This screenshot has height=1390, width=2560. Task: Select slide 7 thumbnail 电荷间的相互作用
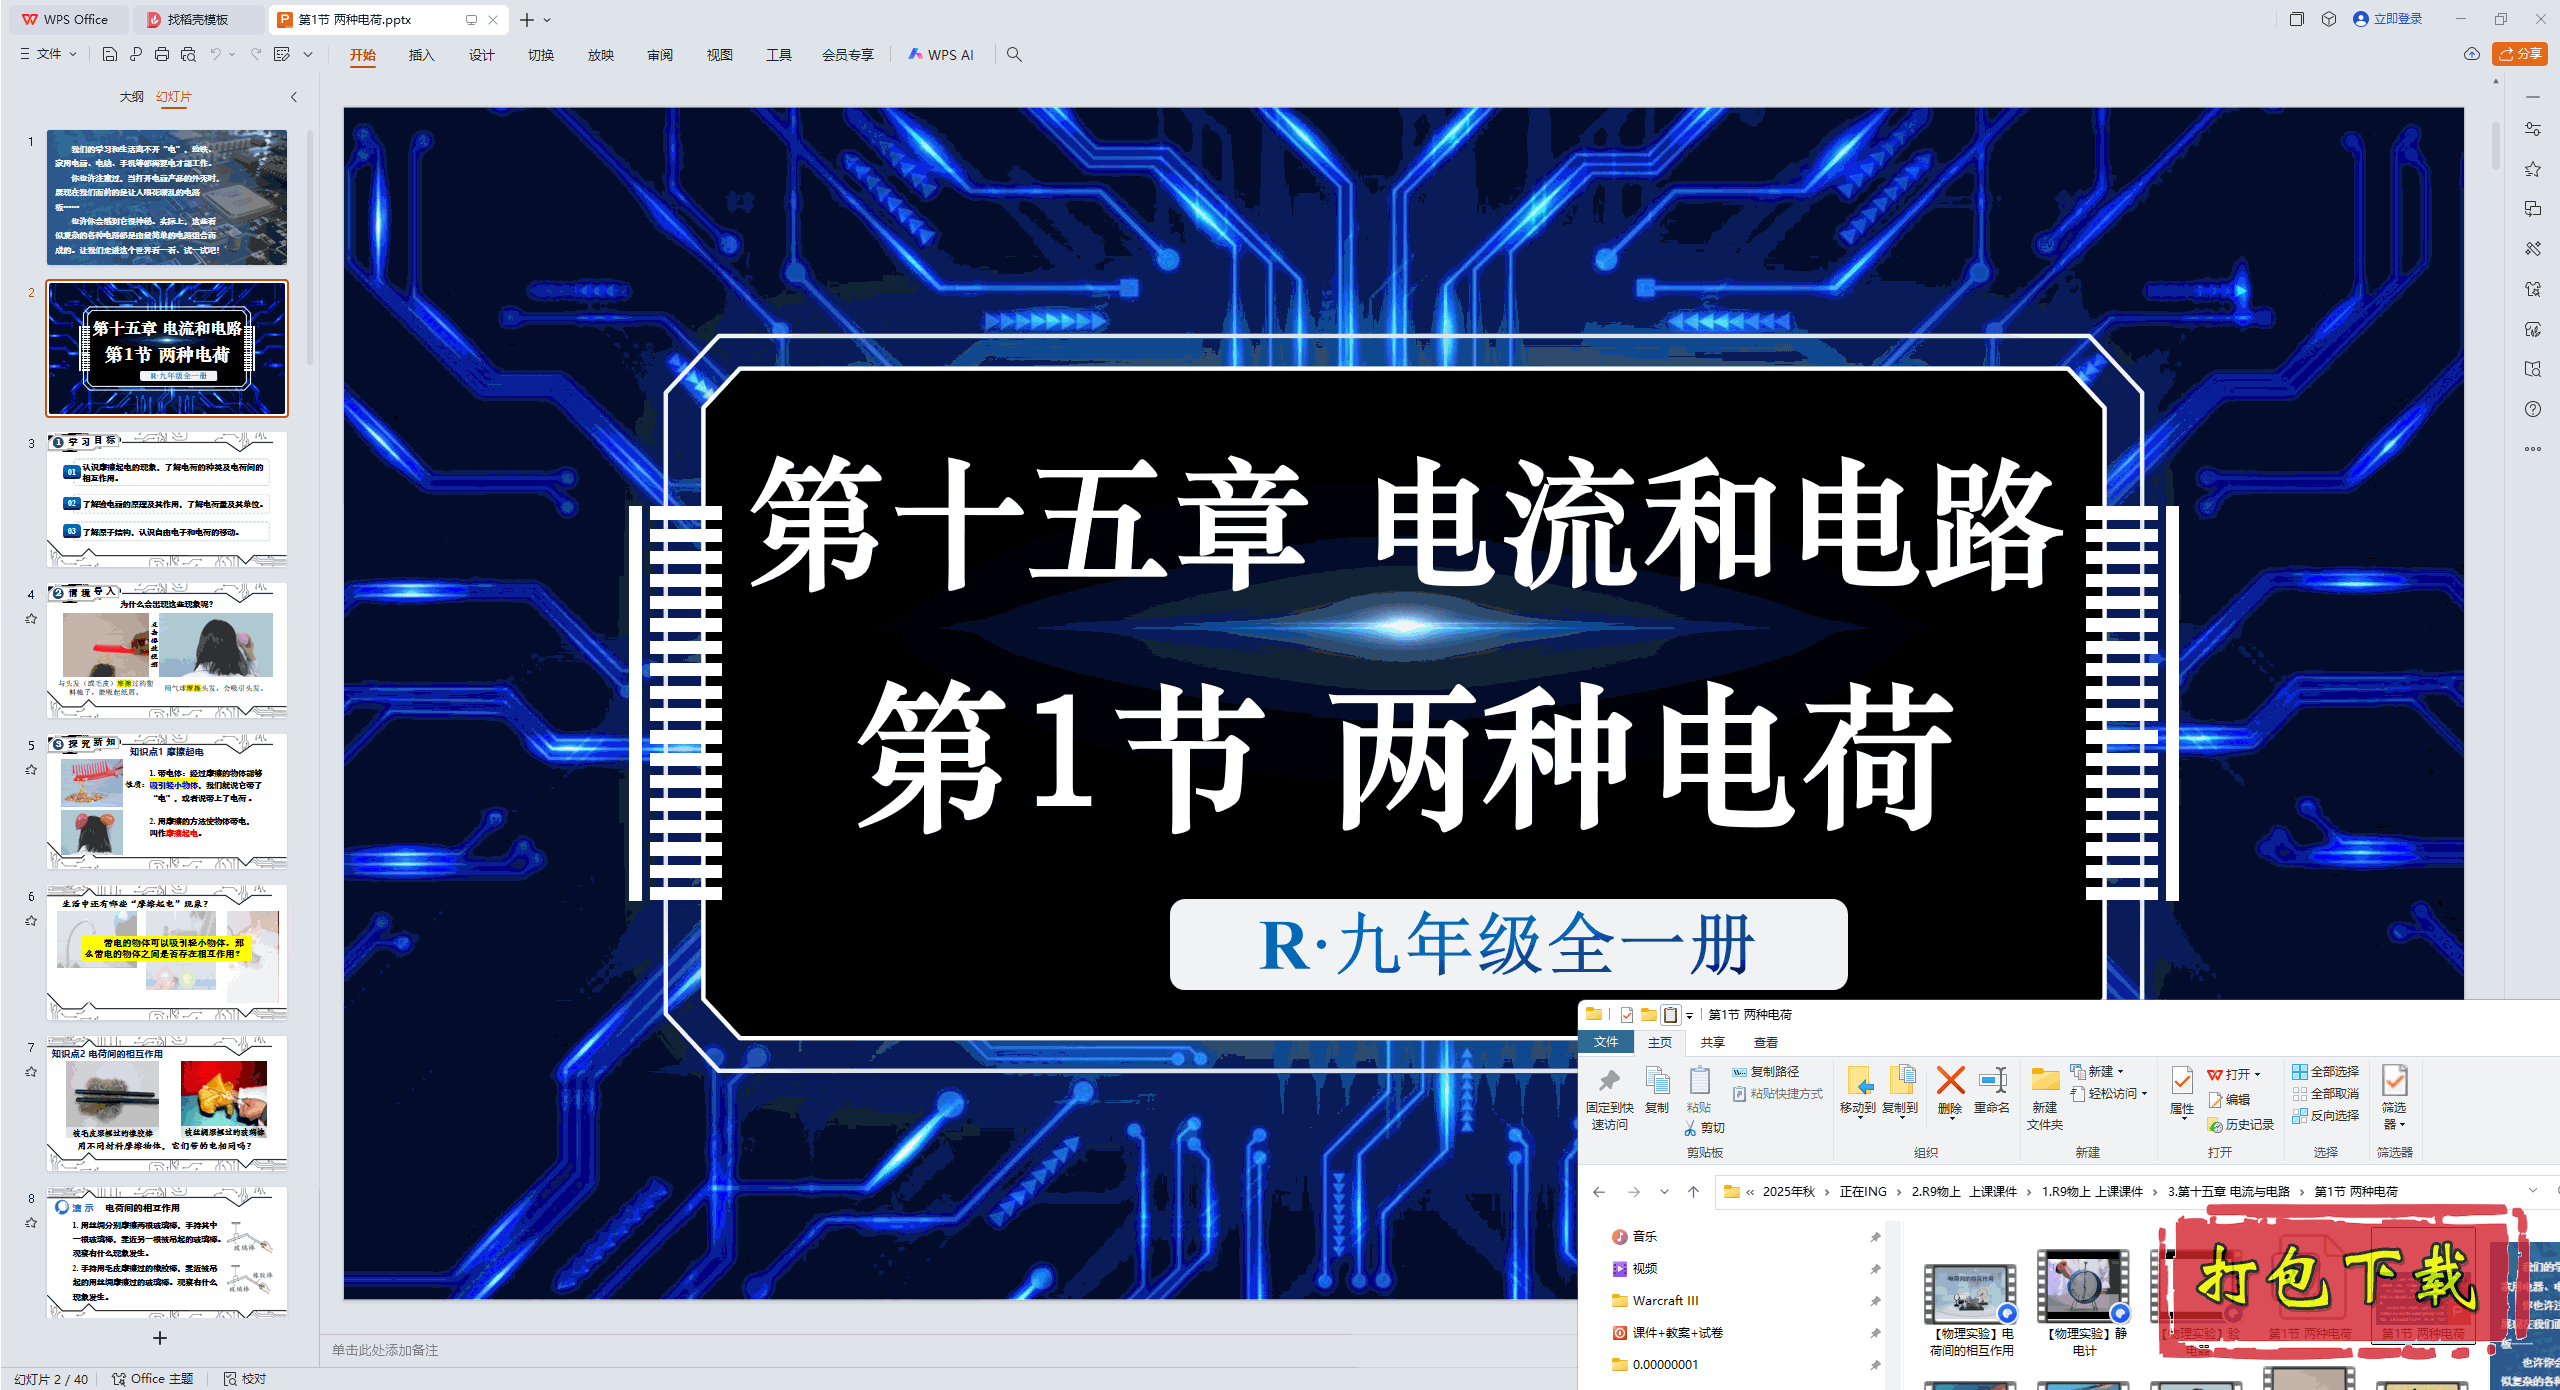pyautogui.click(x=167, y=1103)
